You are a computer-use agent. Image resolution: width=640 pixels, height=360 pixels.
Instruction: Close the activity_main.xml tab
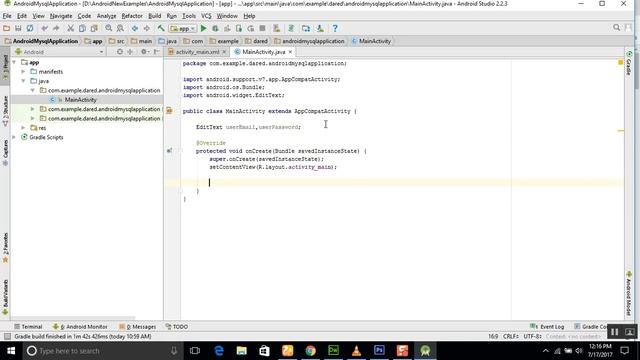pyautogui.click(x=224, y=52)
